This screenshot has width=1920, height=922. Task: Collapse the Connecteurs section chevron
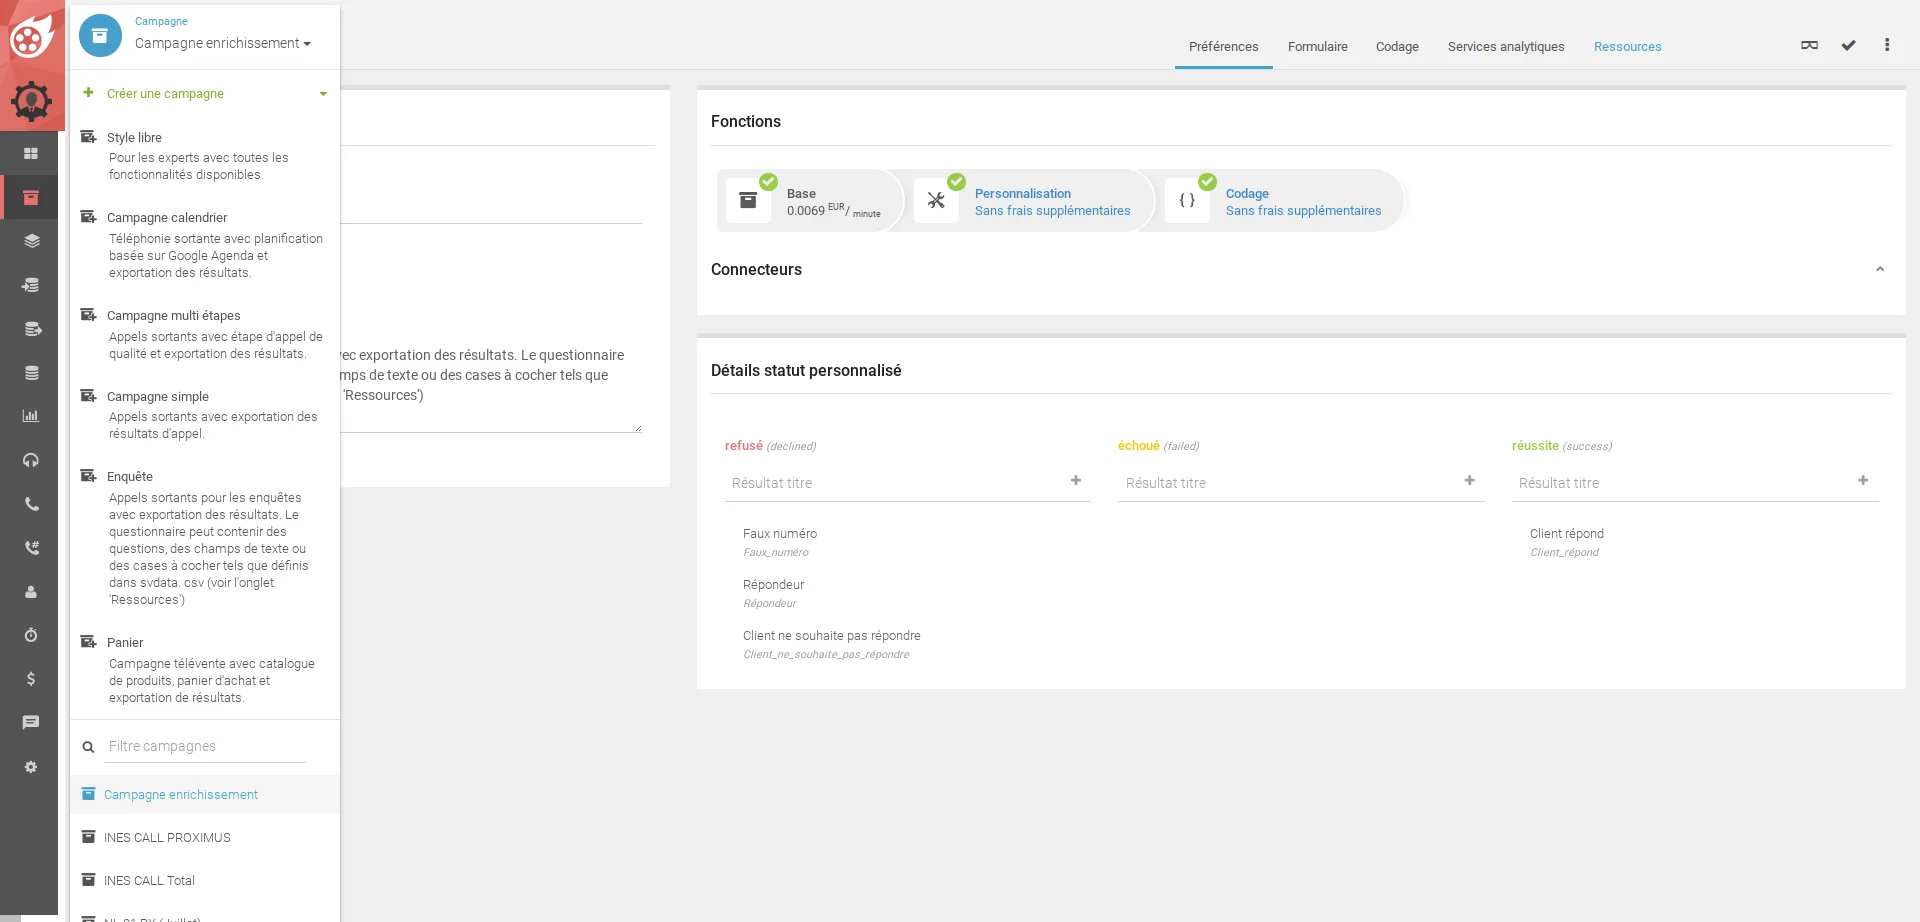click(1880, 269)
